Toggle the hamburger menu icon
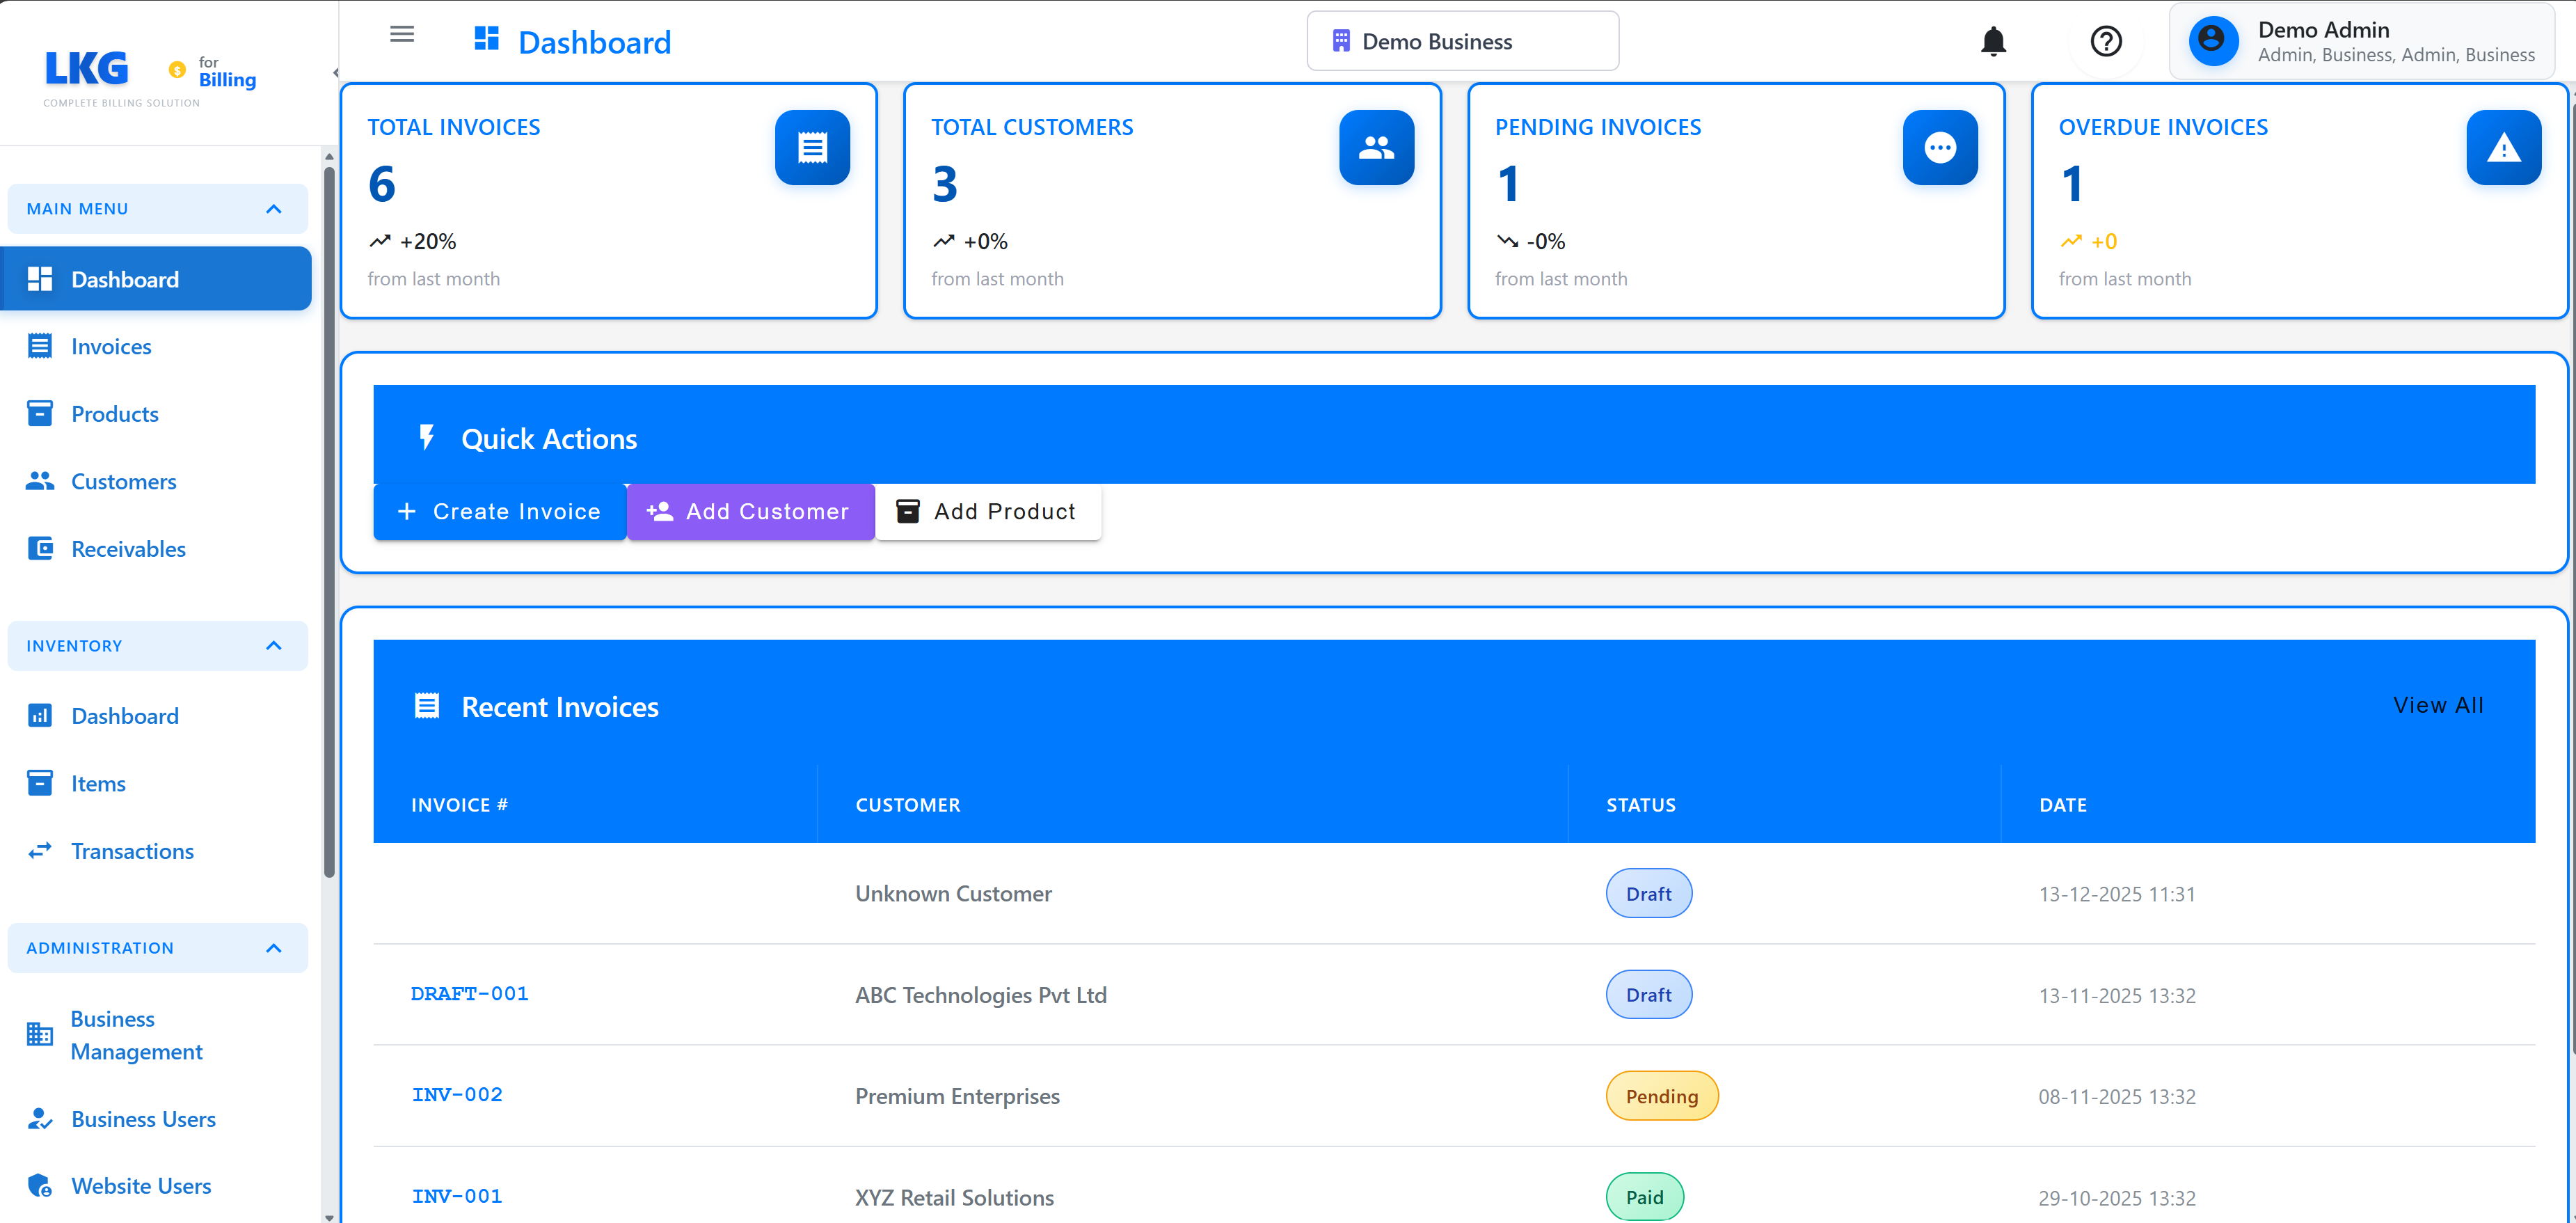 (402, 34)
